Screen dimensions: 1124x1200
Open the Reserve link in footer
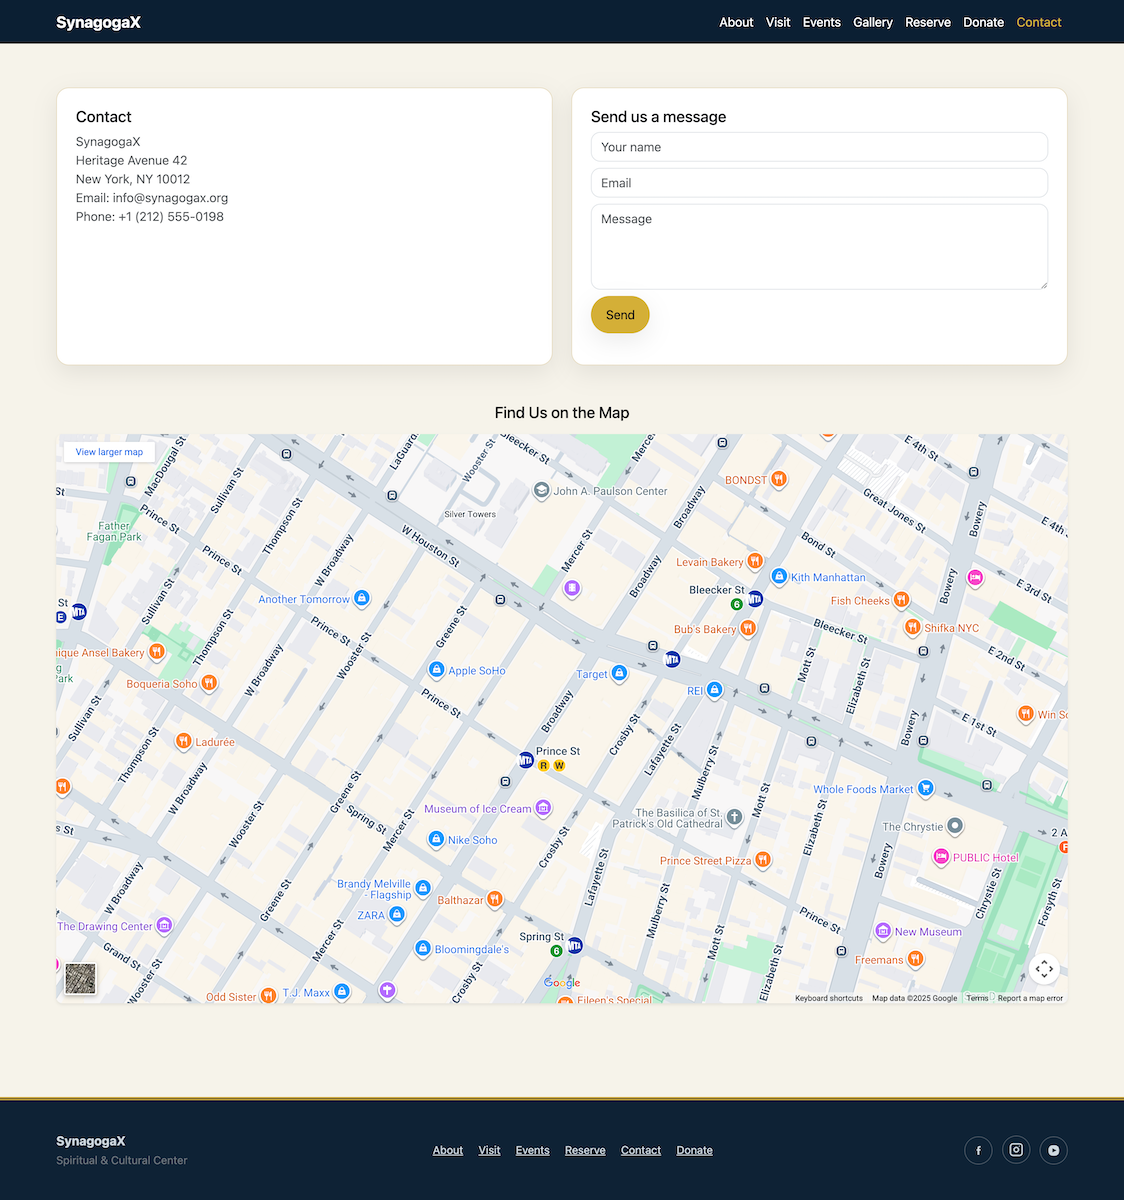[x=585, y=1150]
